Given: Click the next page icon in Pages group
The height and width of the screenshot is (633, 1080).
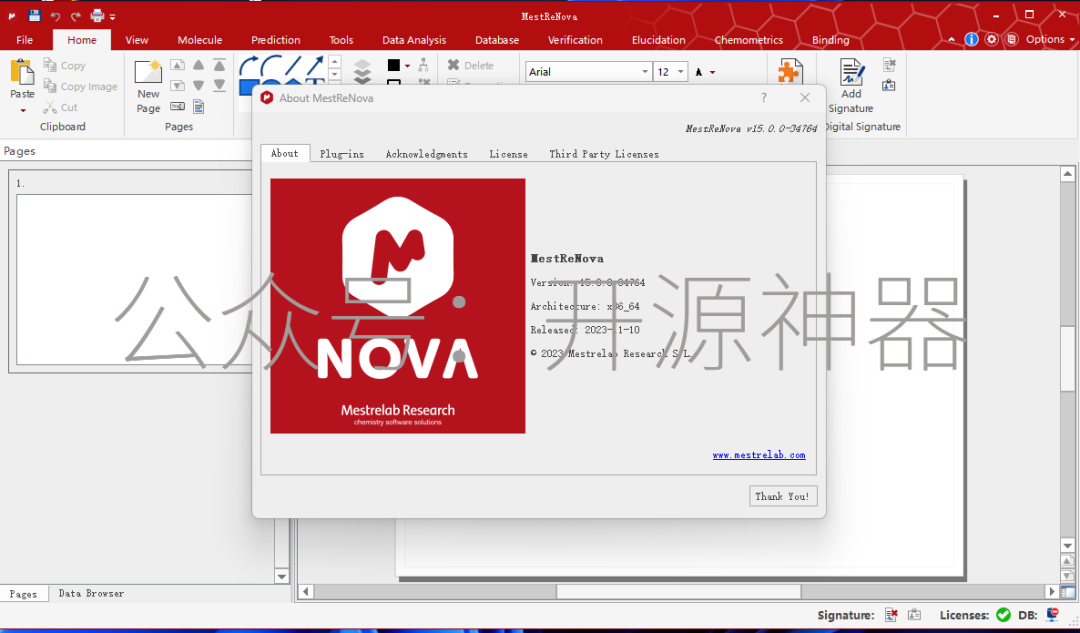Looking at the screenshot, I should point(178,85).
